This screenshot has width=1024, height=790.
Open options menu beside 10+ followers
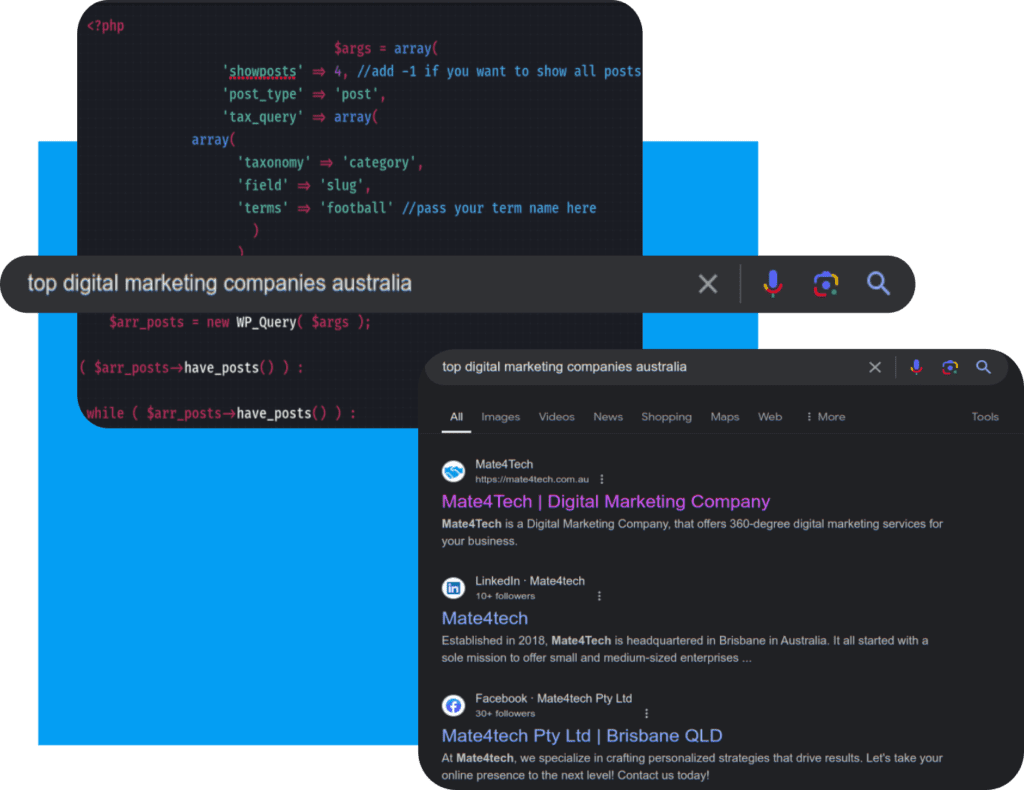pos(599,596)
